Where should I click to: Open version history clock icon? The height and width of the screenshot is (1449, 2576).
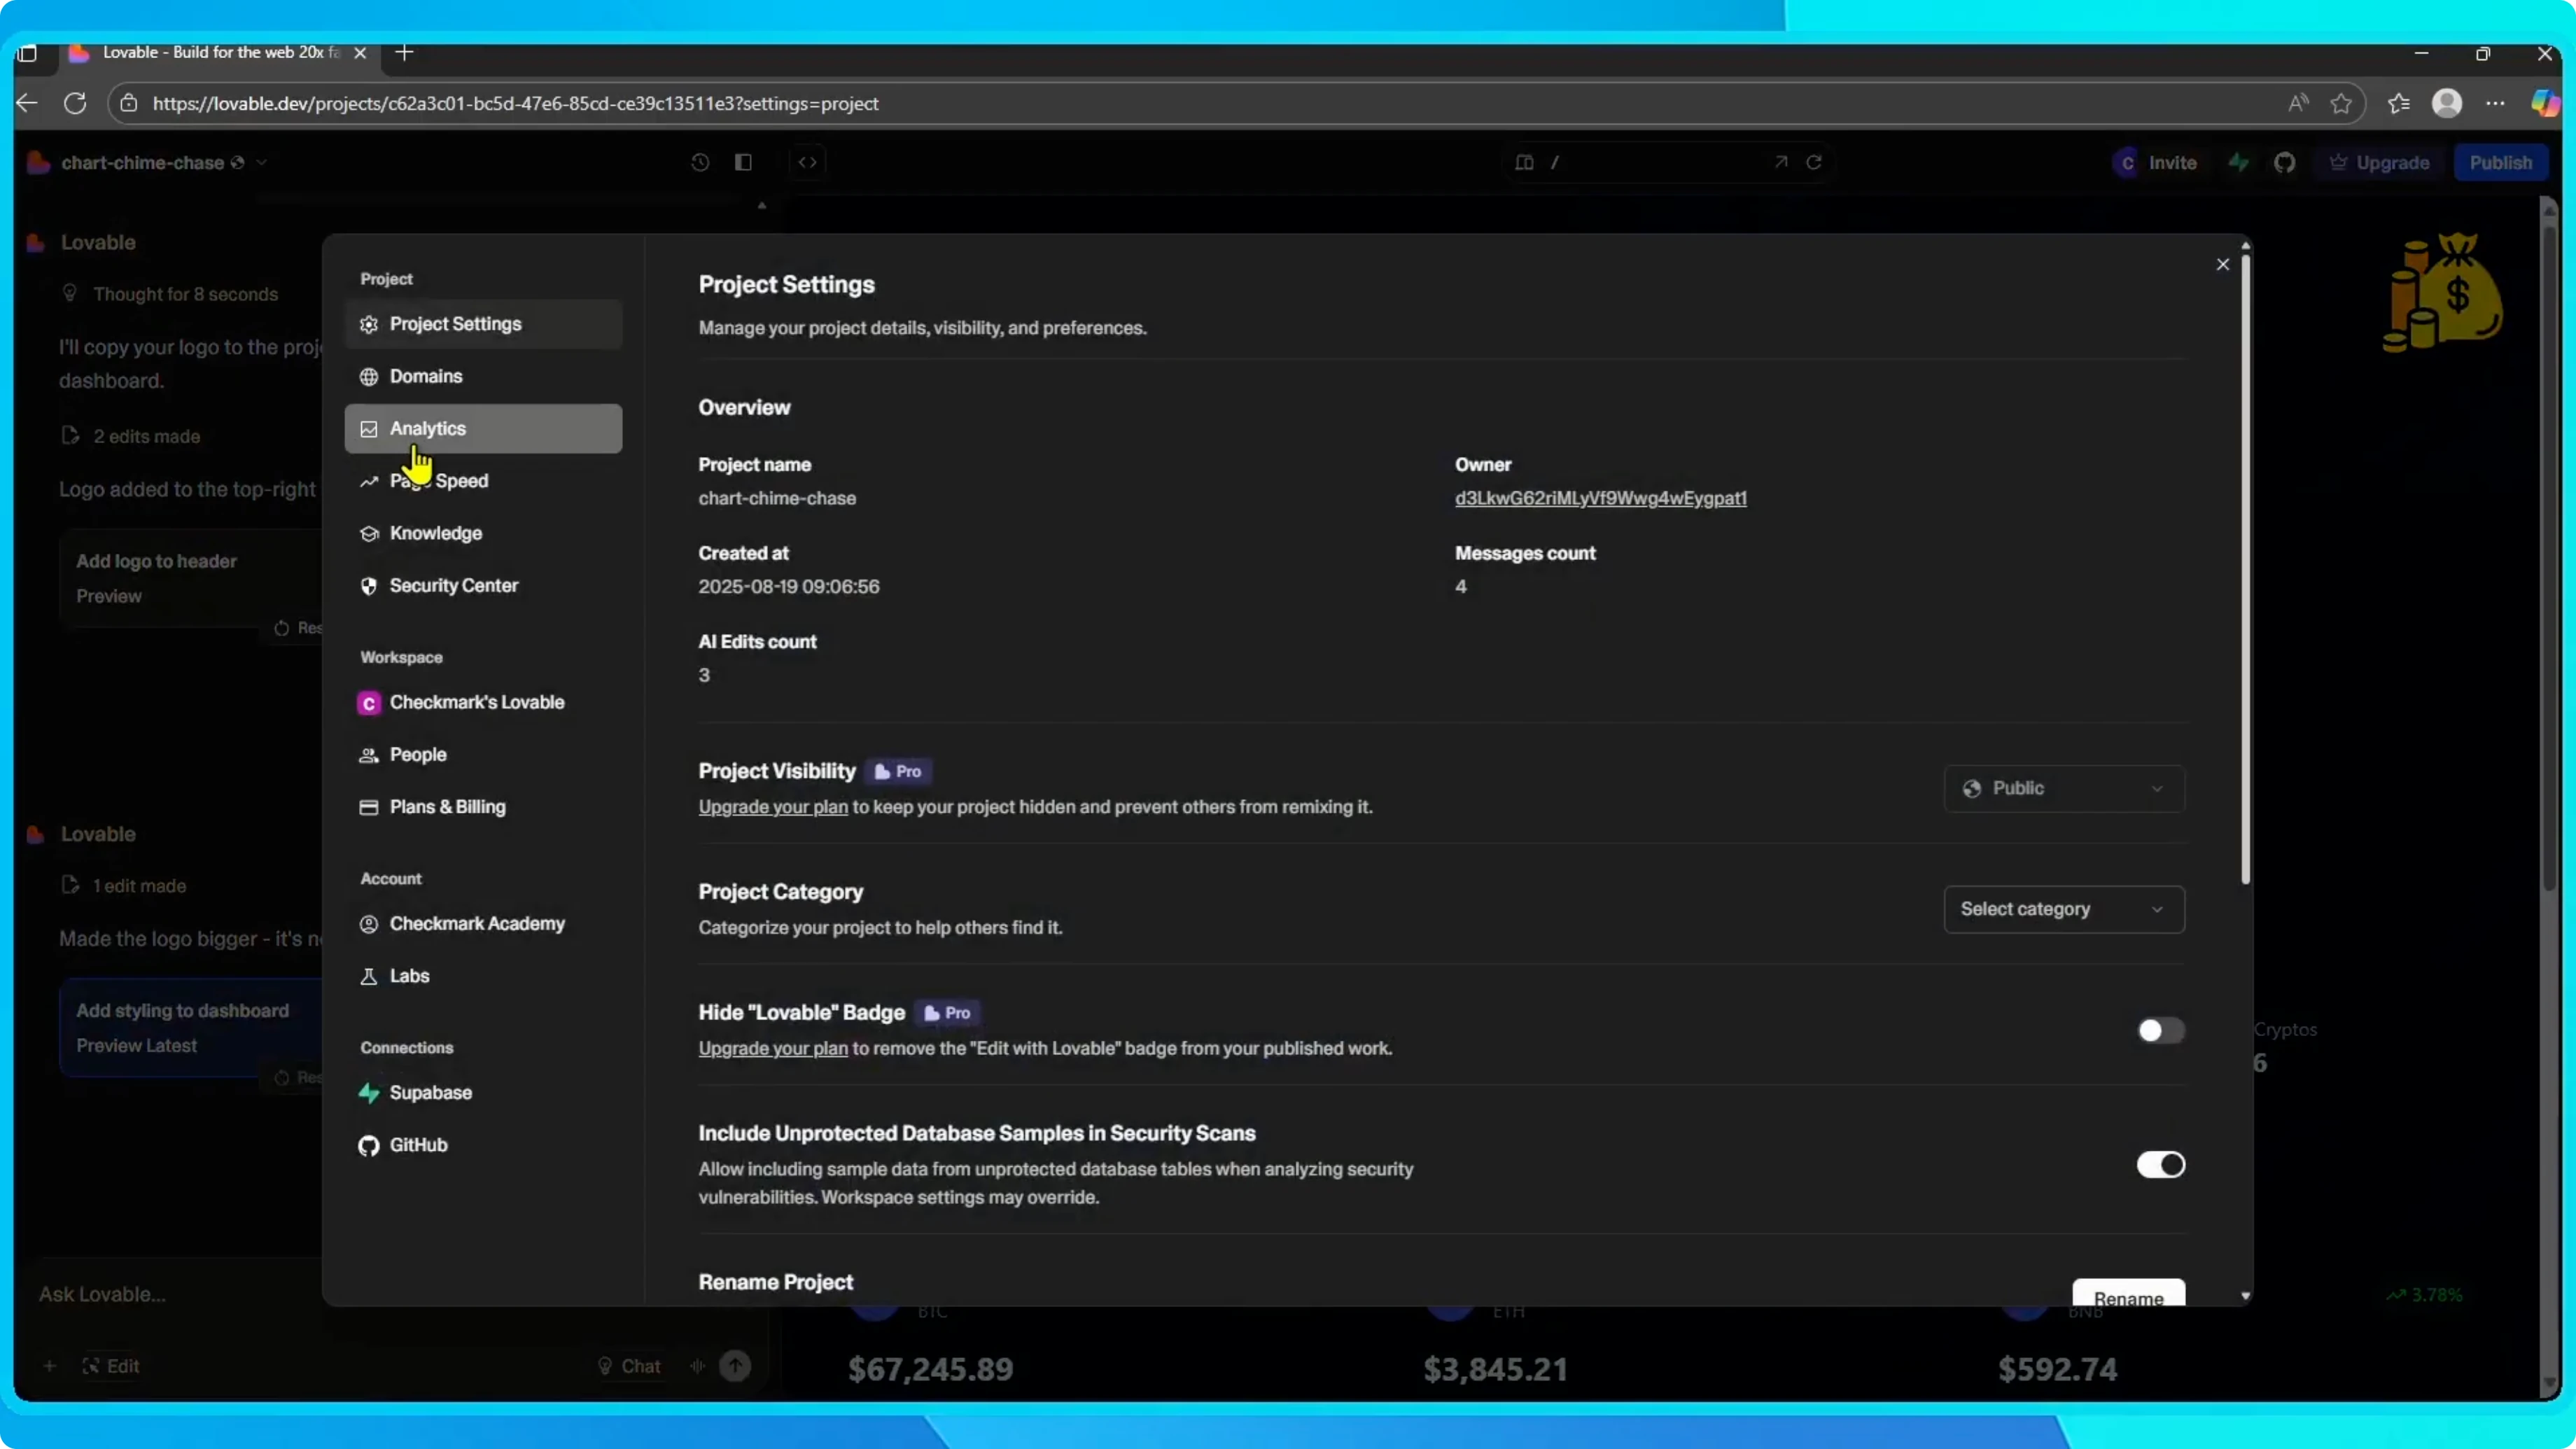[x=700, y=162]
